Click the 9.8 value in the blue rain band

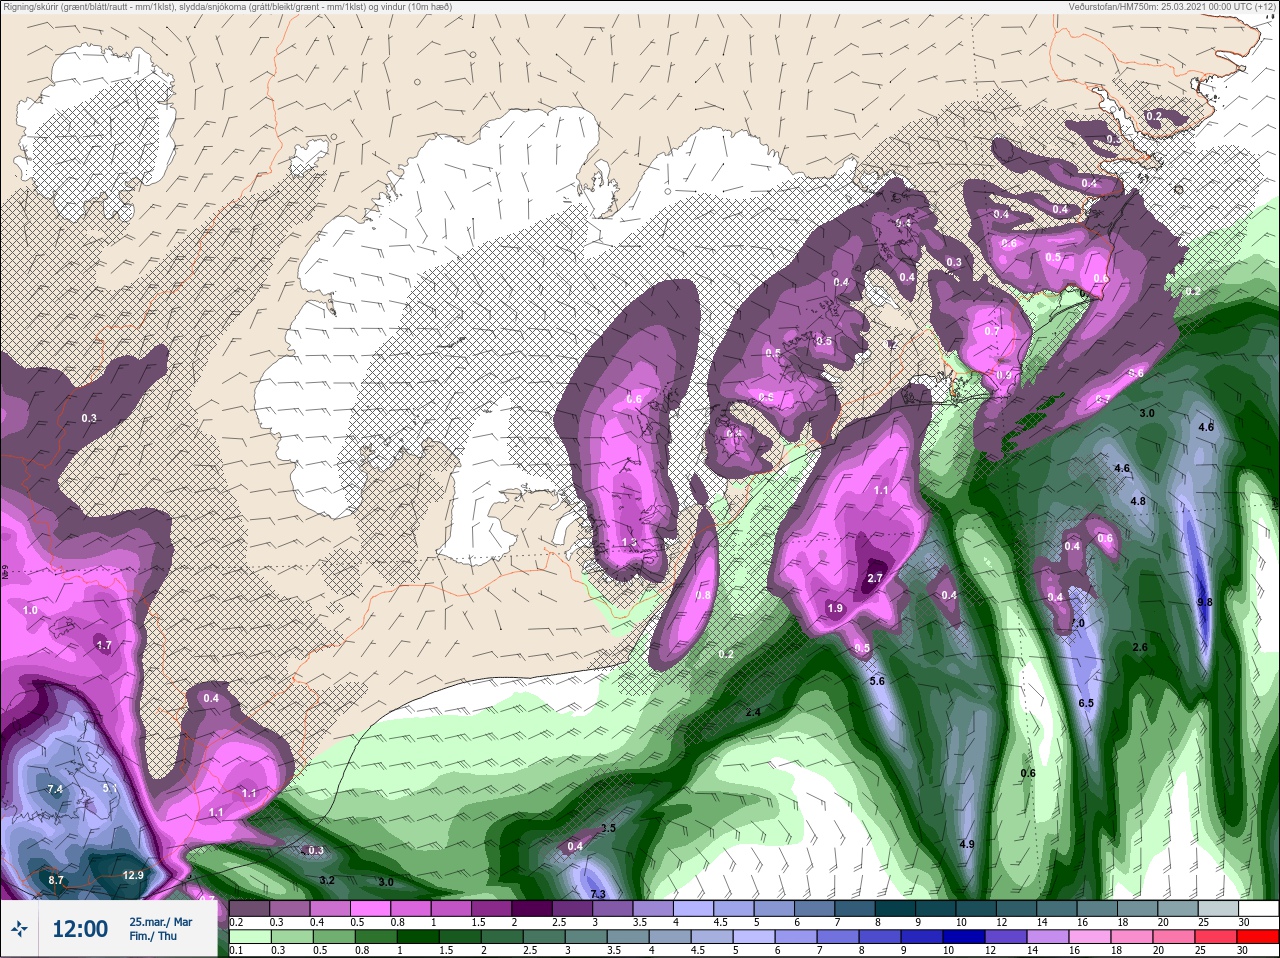pyautogui.click(x=1204, y=602)
